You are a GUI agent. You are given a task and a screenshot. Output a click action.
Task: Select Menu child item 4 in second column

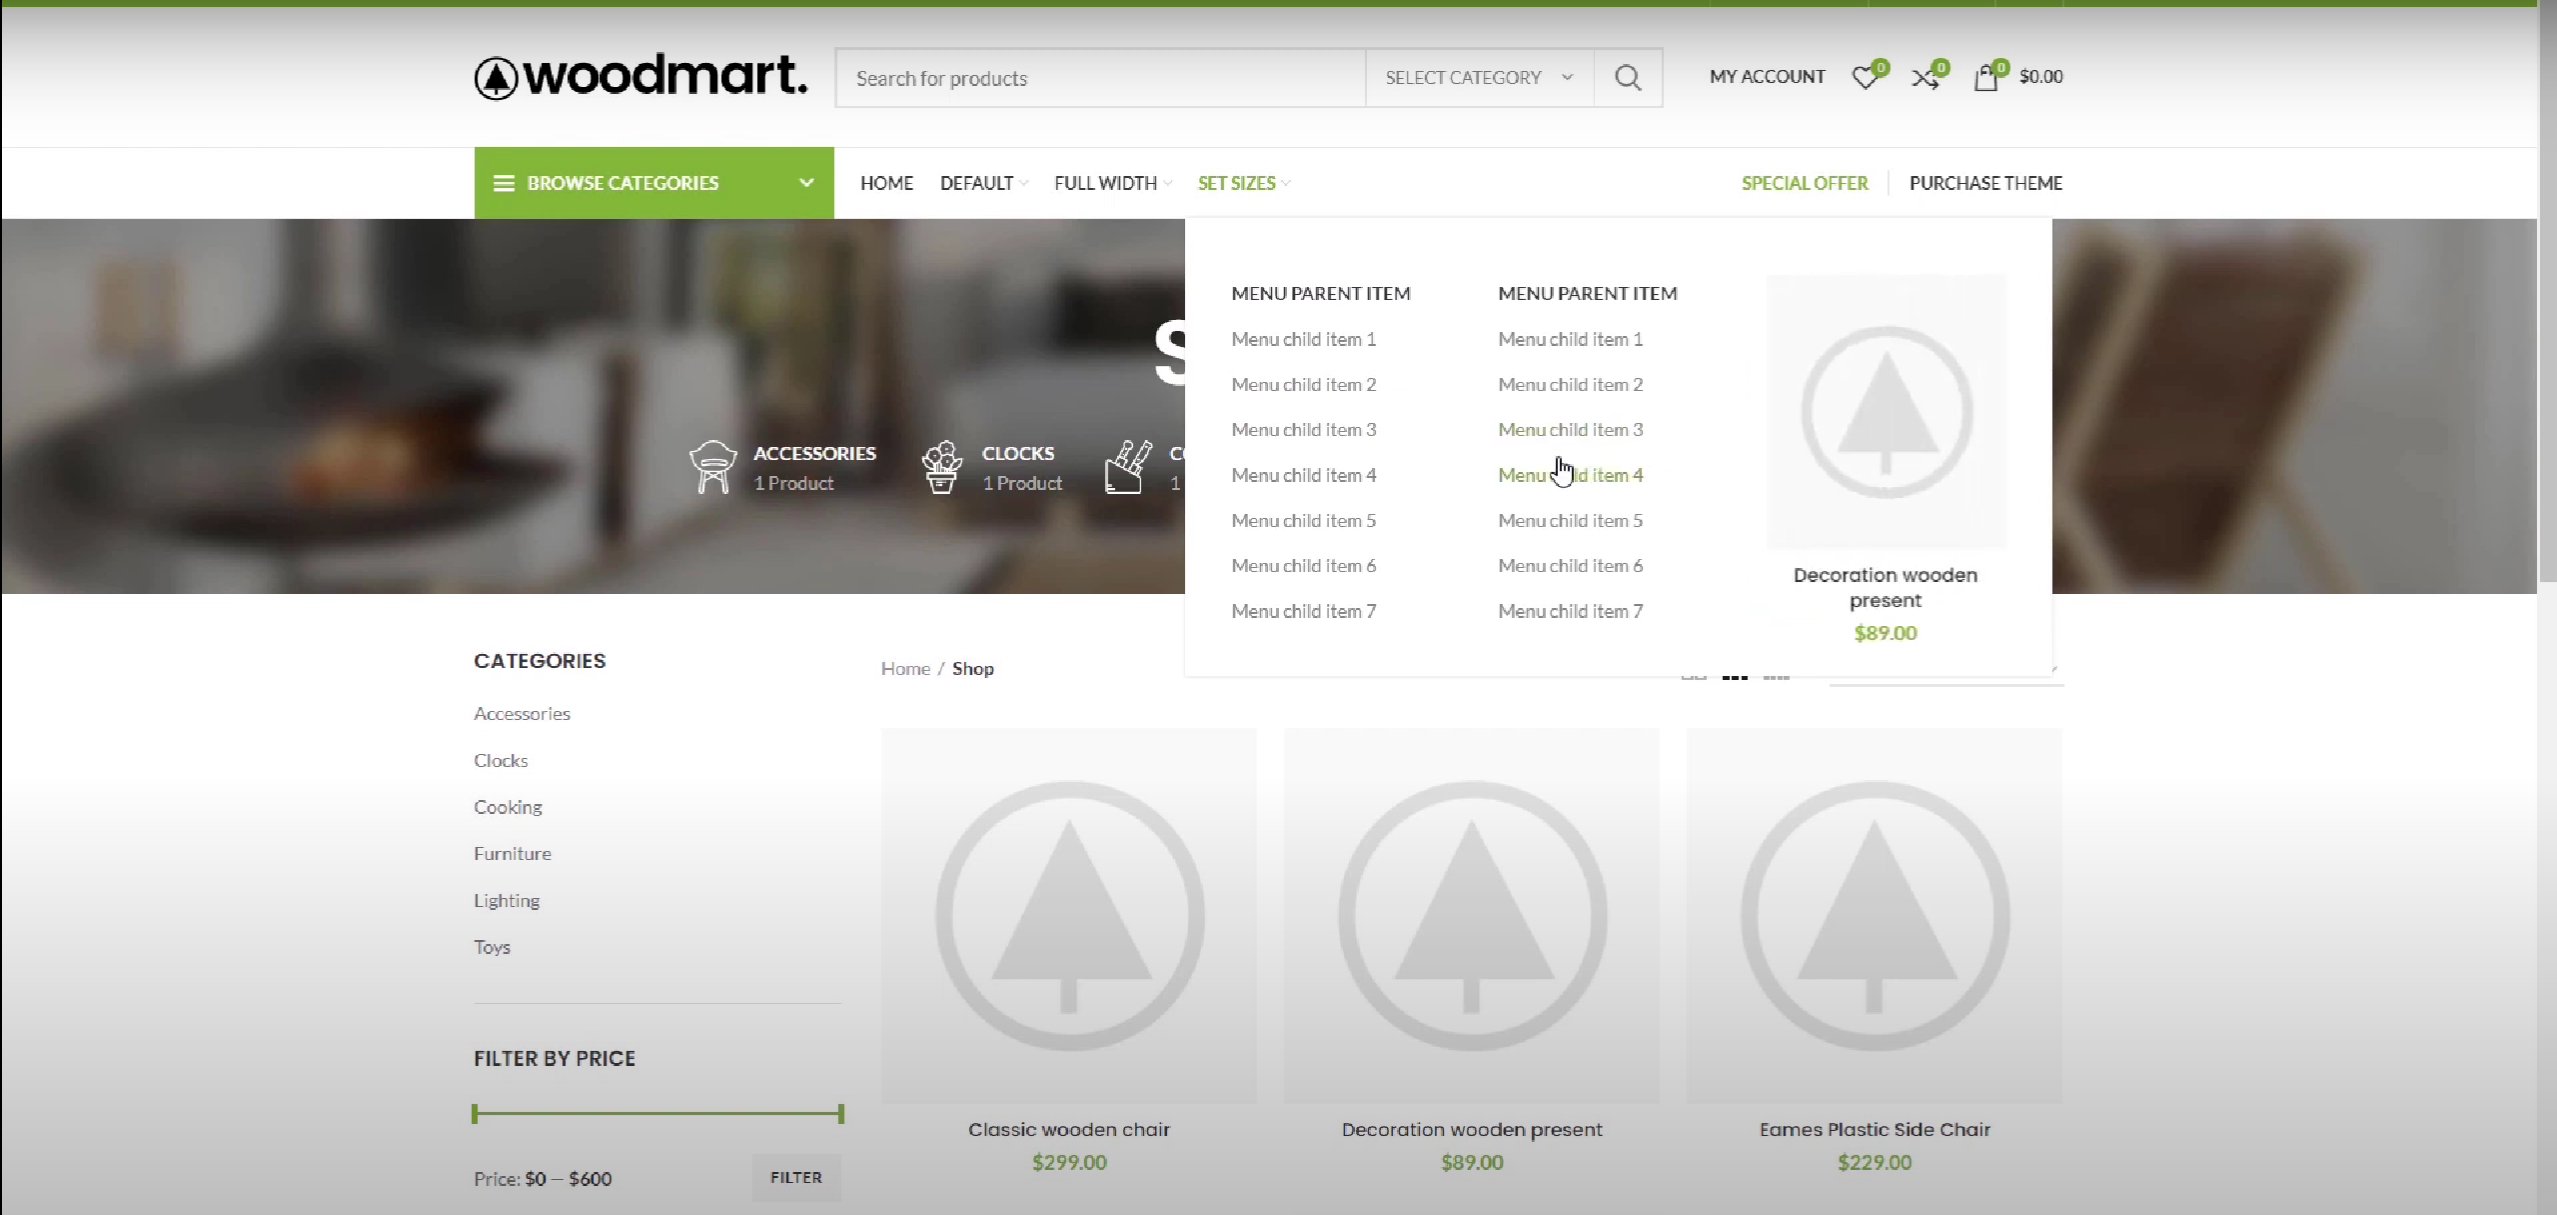[1570, 476]
